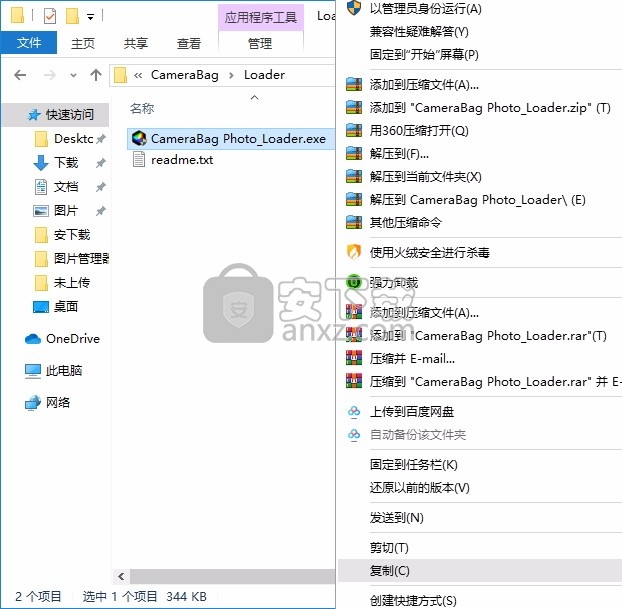Click the admin shield icon in context menu

click(x=354, y=7)
